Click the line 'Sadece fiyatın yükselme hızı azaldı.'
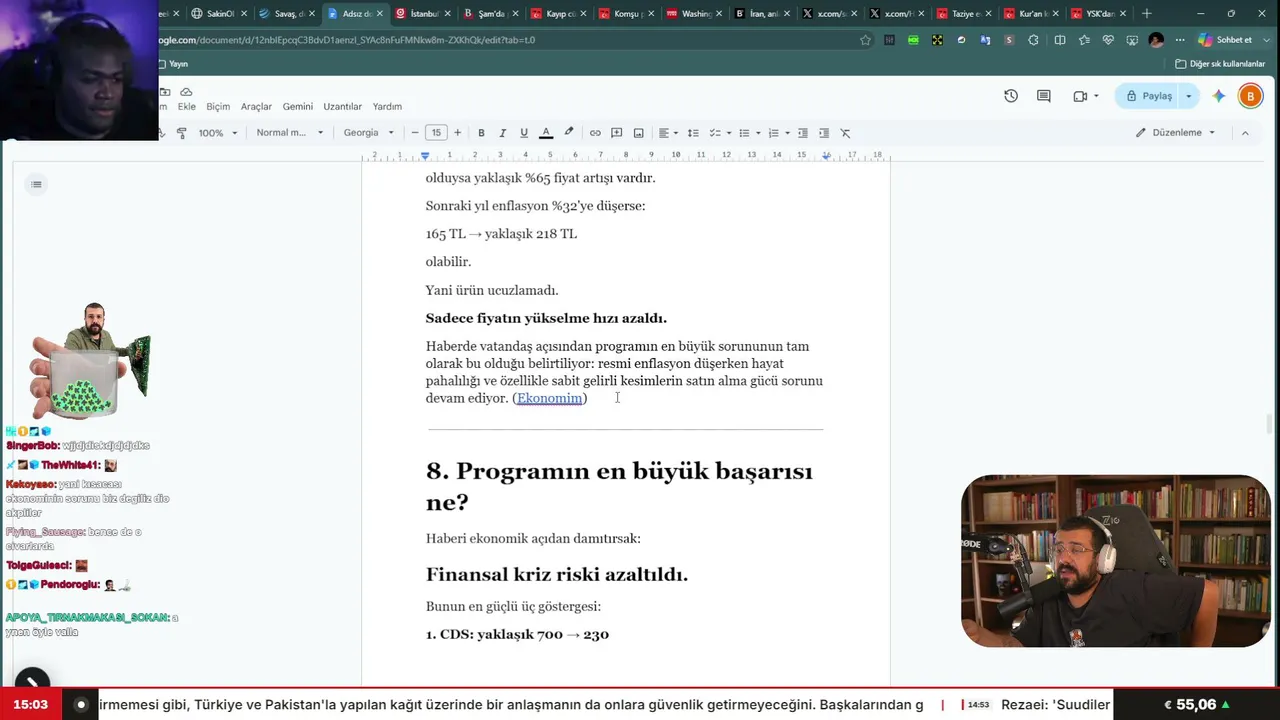 click(x=546, y=318)
